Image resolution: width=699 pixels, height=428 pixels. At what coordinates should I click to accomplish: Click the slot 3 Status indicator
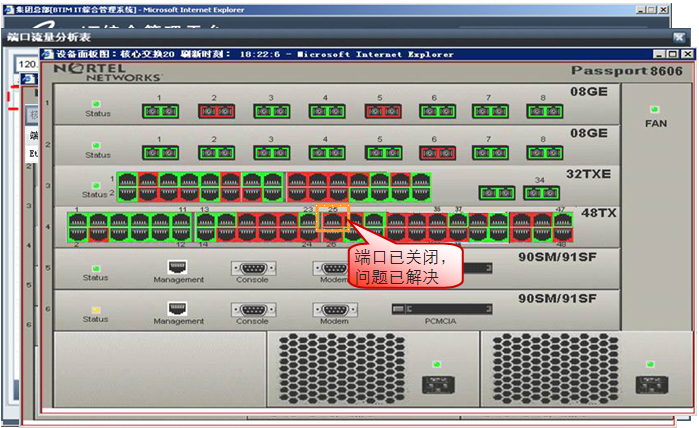[97, 185]
